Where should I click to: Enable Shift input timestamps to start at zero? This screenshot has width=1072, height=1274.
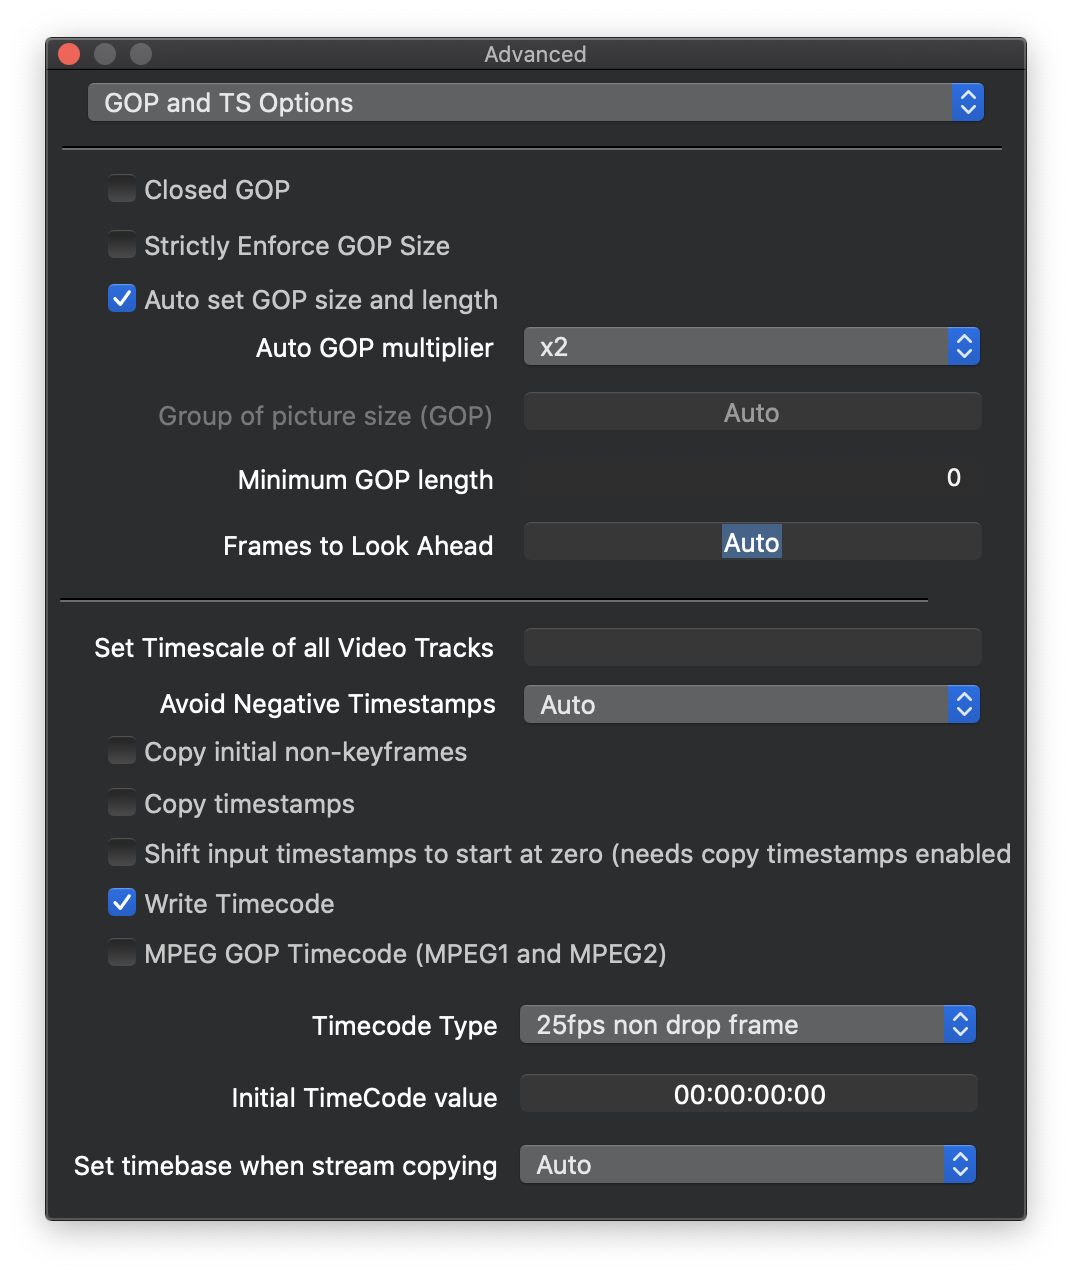[x=122, y=853]
